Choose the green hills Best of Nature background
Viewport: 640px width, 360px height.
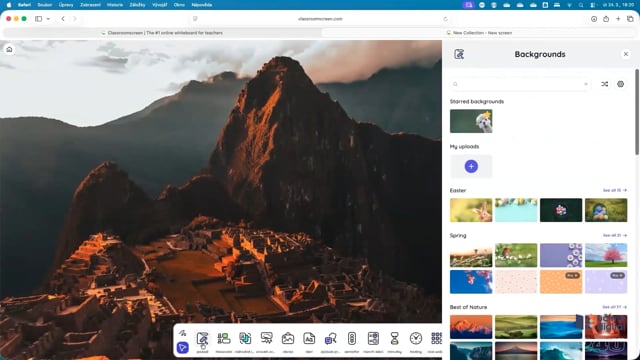tap(516, 327)
